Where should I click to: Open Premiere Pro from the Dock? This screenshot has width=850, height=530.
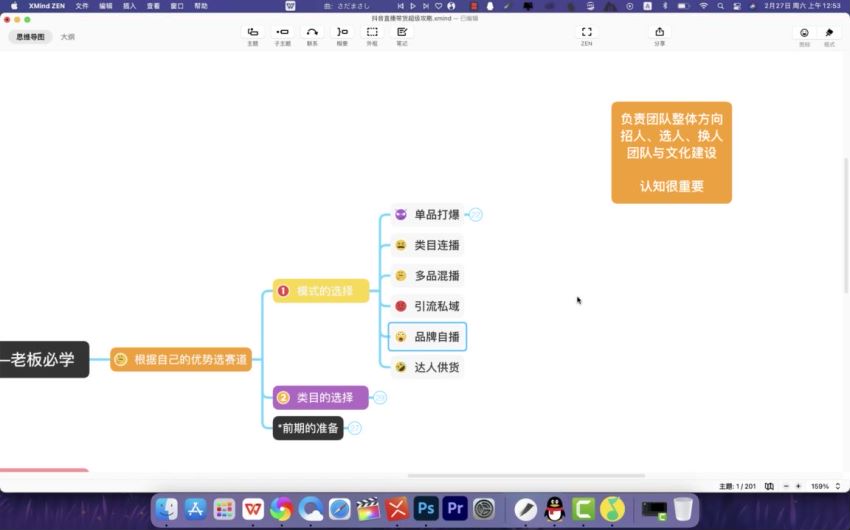pyautogui.click(x=454, y=509)
